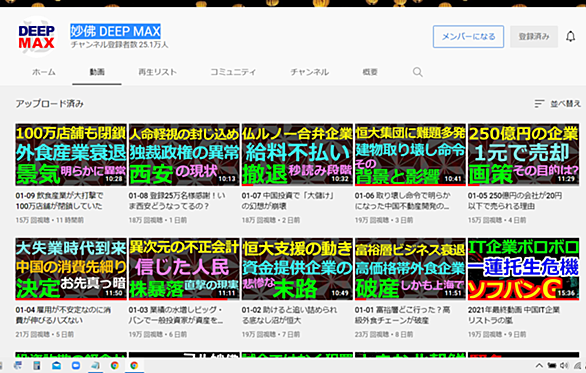The height and width of the screenshot is (373, 586).
Task: Click the notification bell icon
Action: click(x=570, y=37)
